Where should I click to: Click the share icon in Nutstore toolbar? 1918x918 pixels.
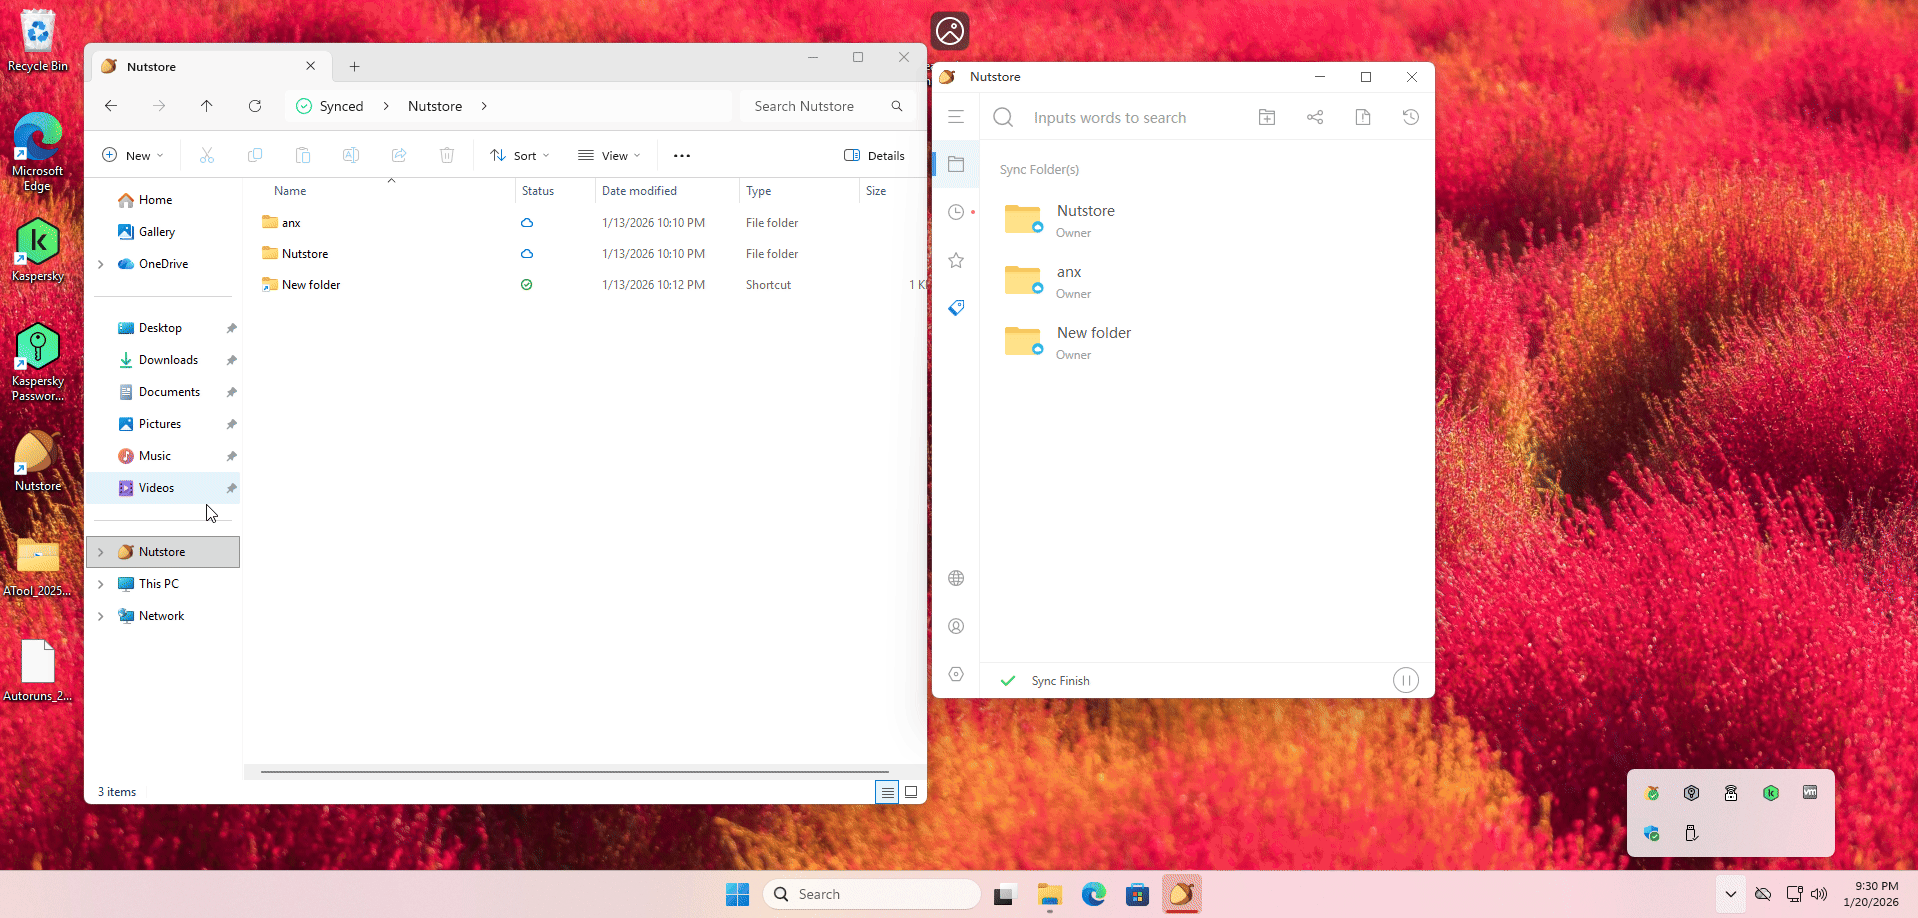point(1315,117)
